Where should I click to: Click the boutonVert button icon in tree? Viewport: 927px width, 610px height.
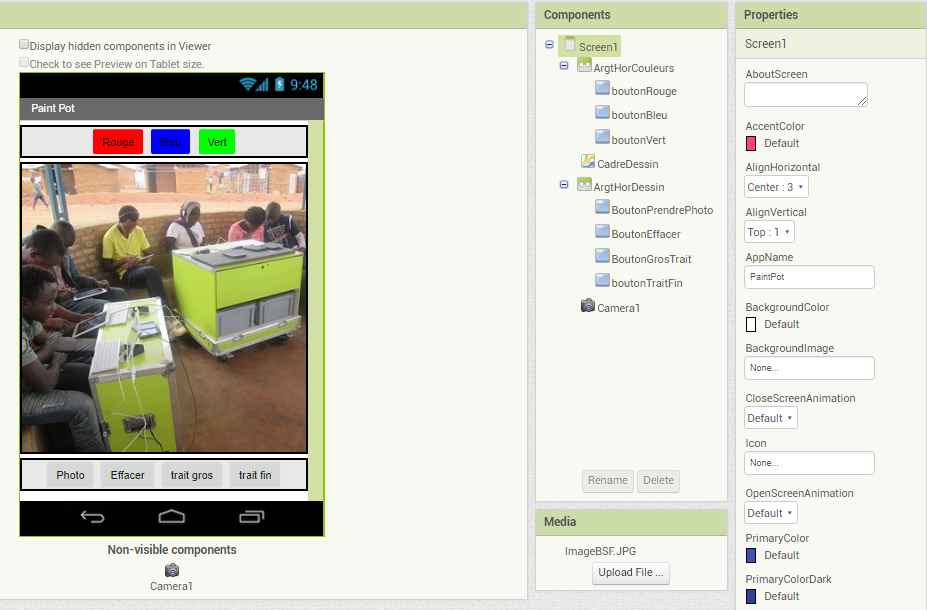[x=602, y=138]
